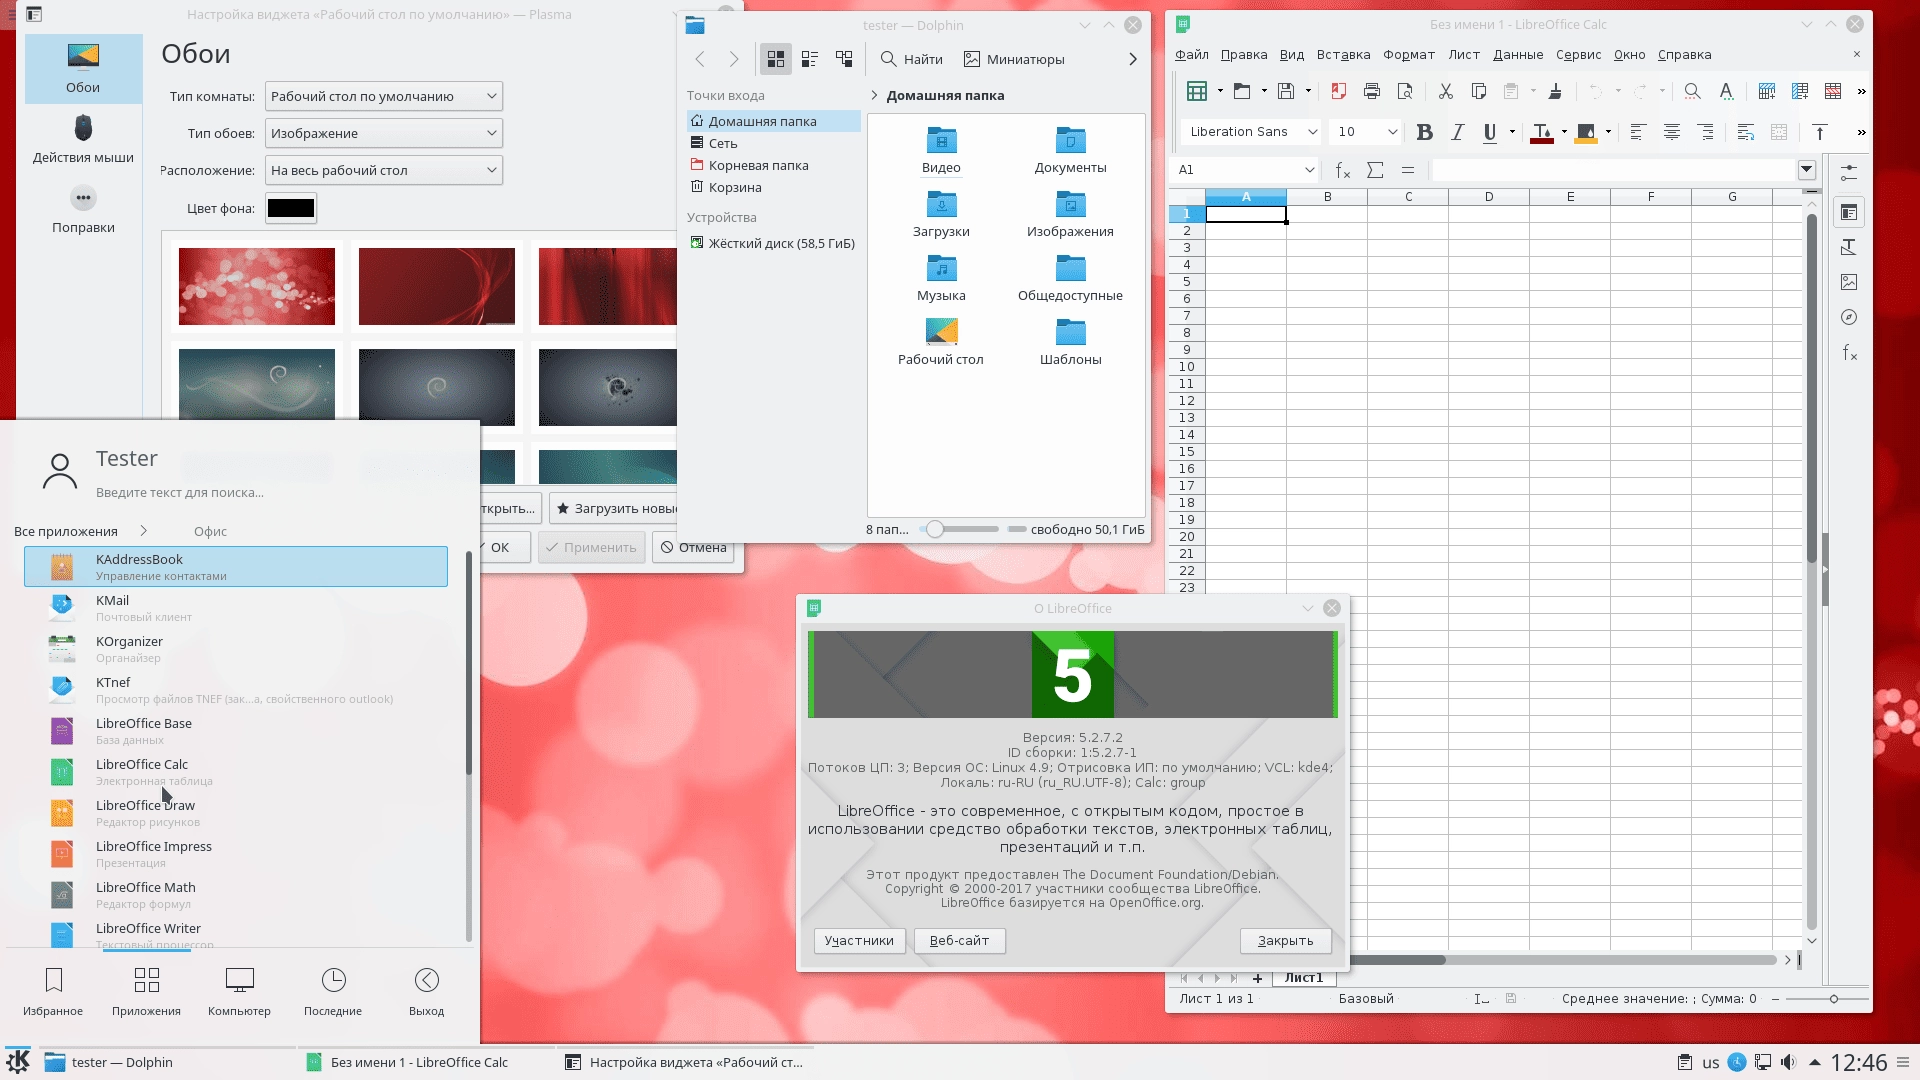Screen dimensions: 1920x1080
Task: Open the Файл menu in Calc
Action: (x=1191, y=55)
